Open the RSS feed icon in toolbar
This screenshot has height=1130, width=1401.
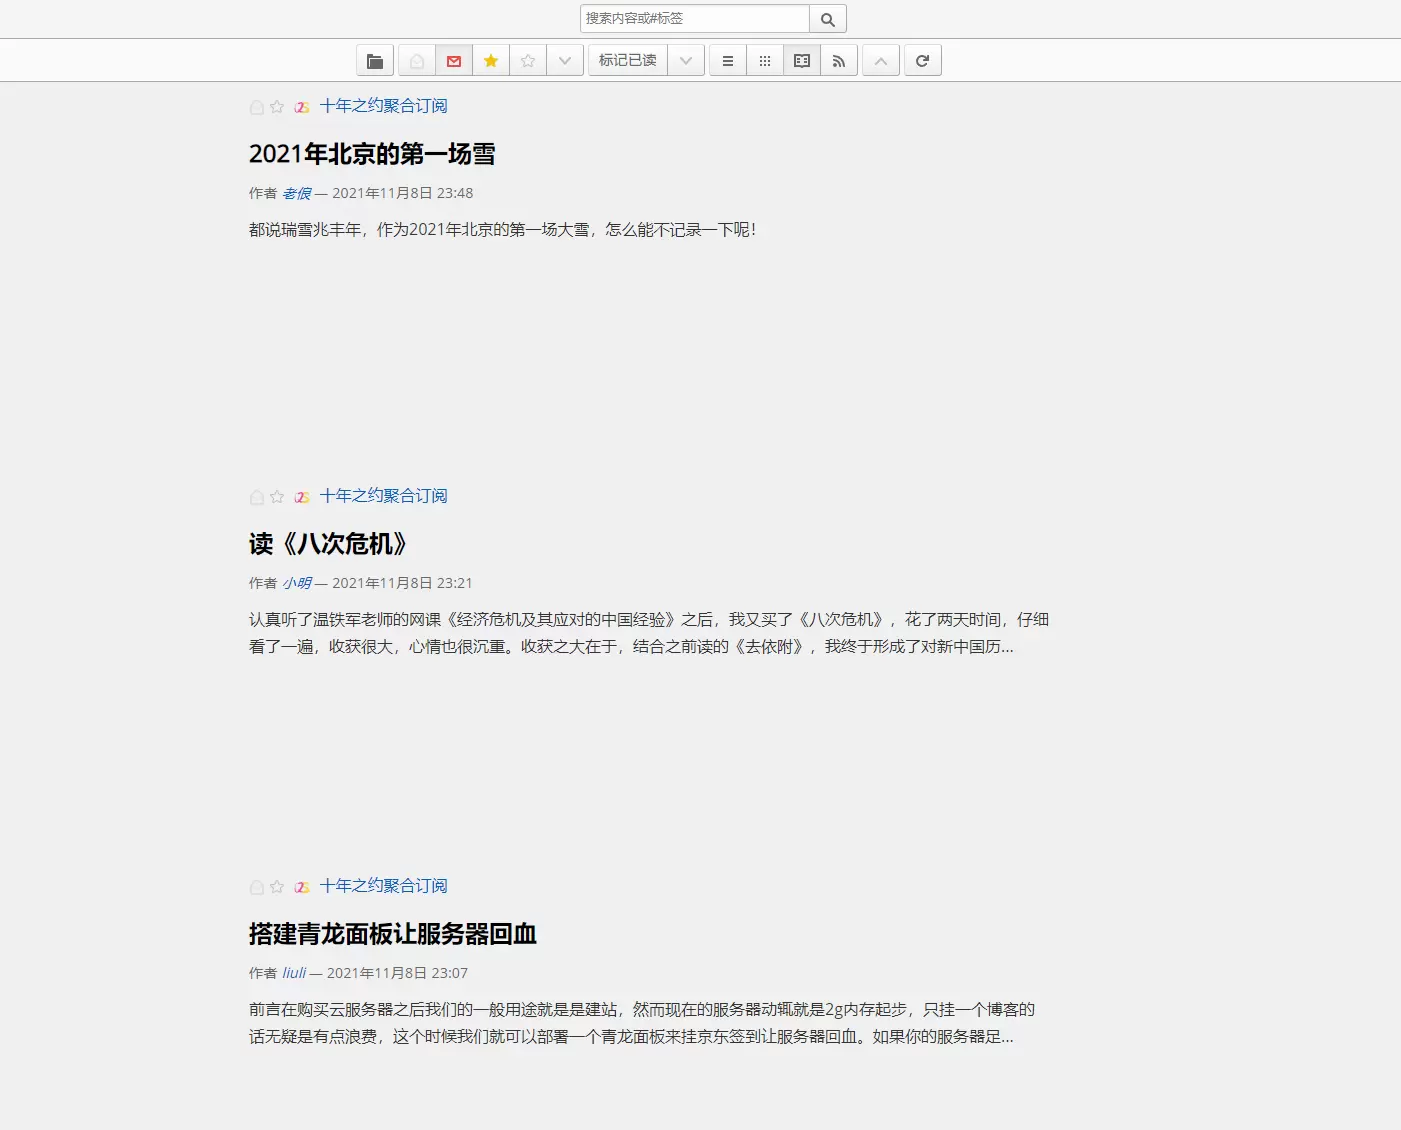(839, 61)
